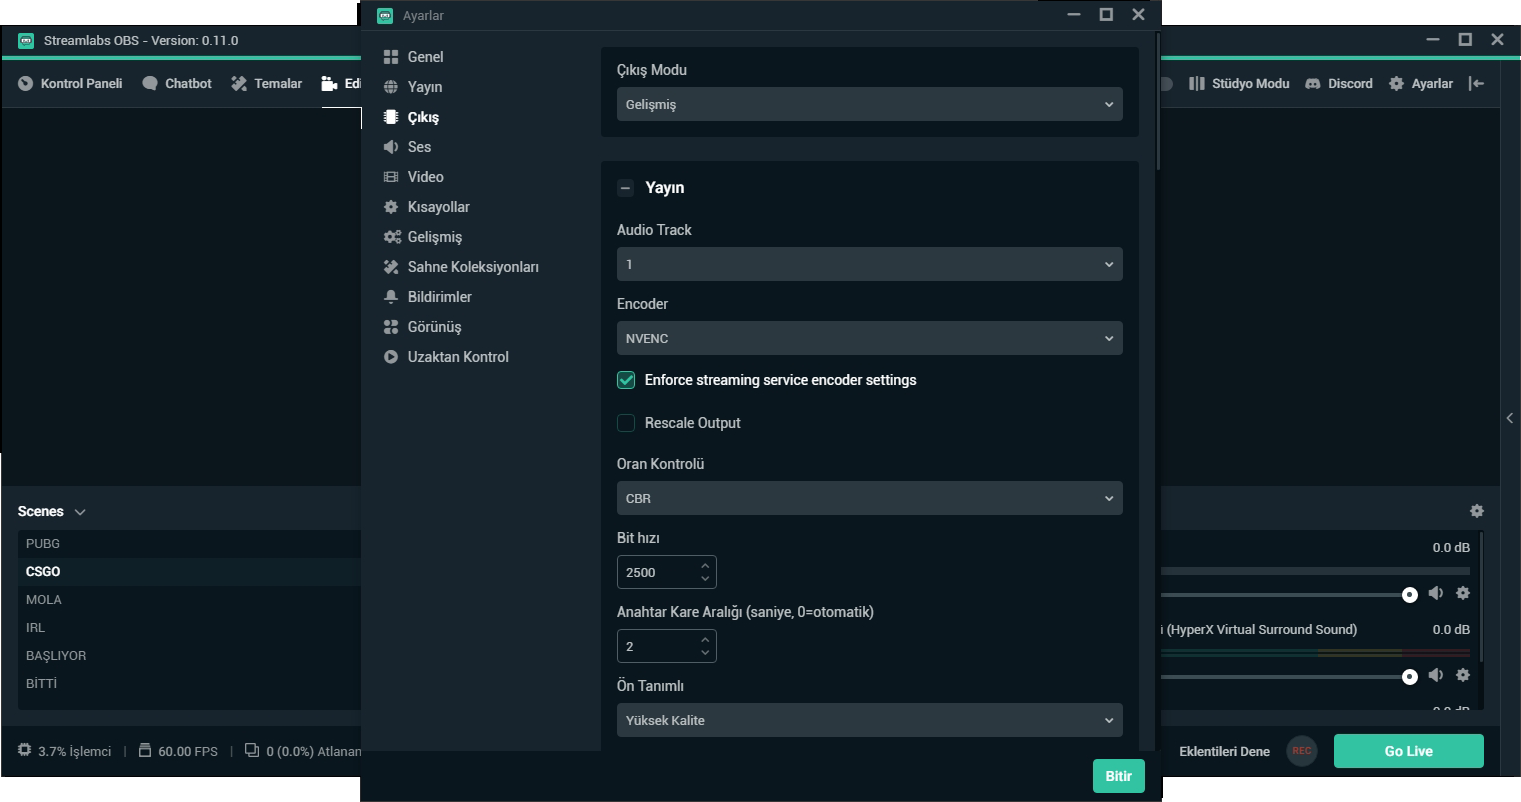Enable Rescale Output checkbox
The image size is (1521, 802).
(626, 423)
